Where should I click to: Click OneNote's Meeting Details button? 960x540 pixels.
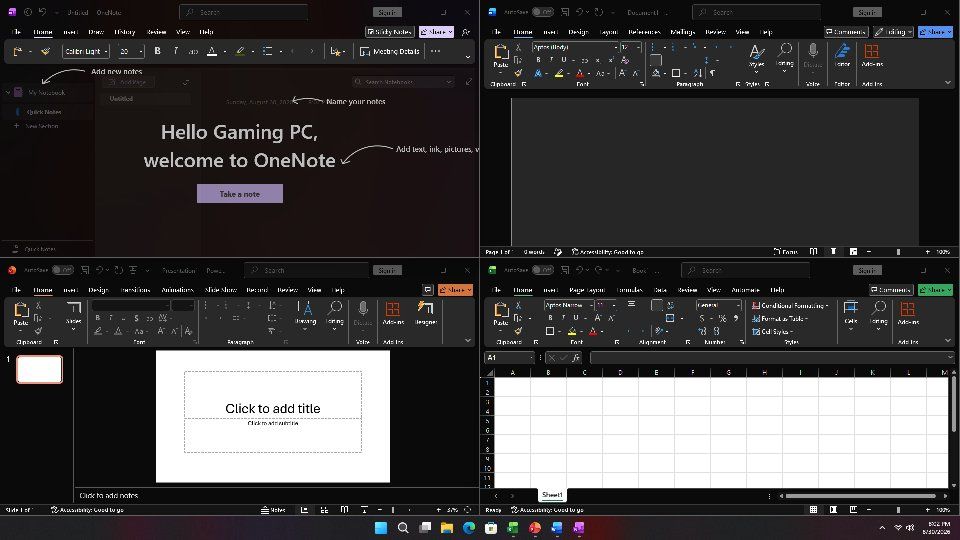390,51
